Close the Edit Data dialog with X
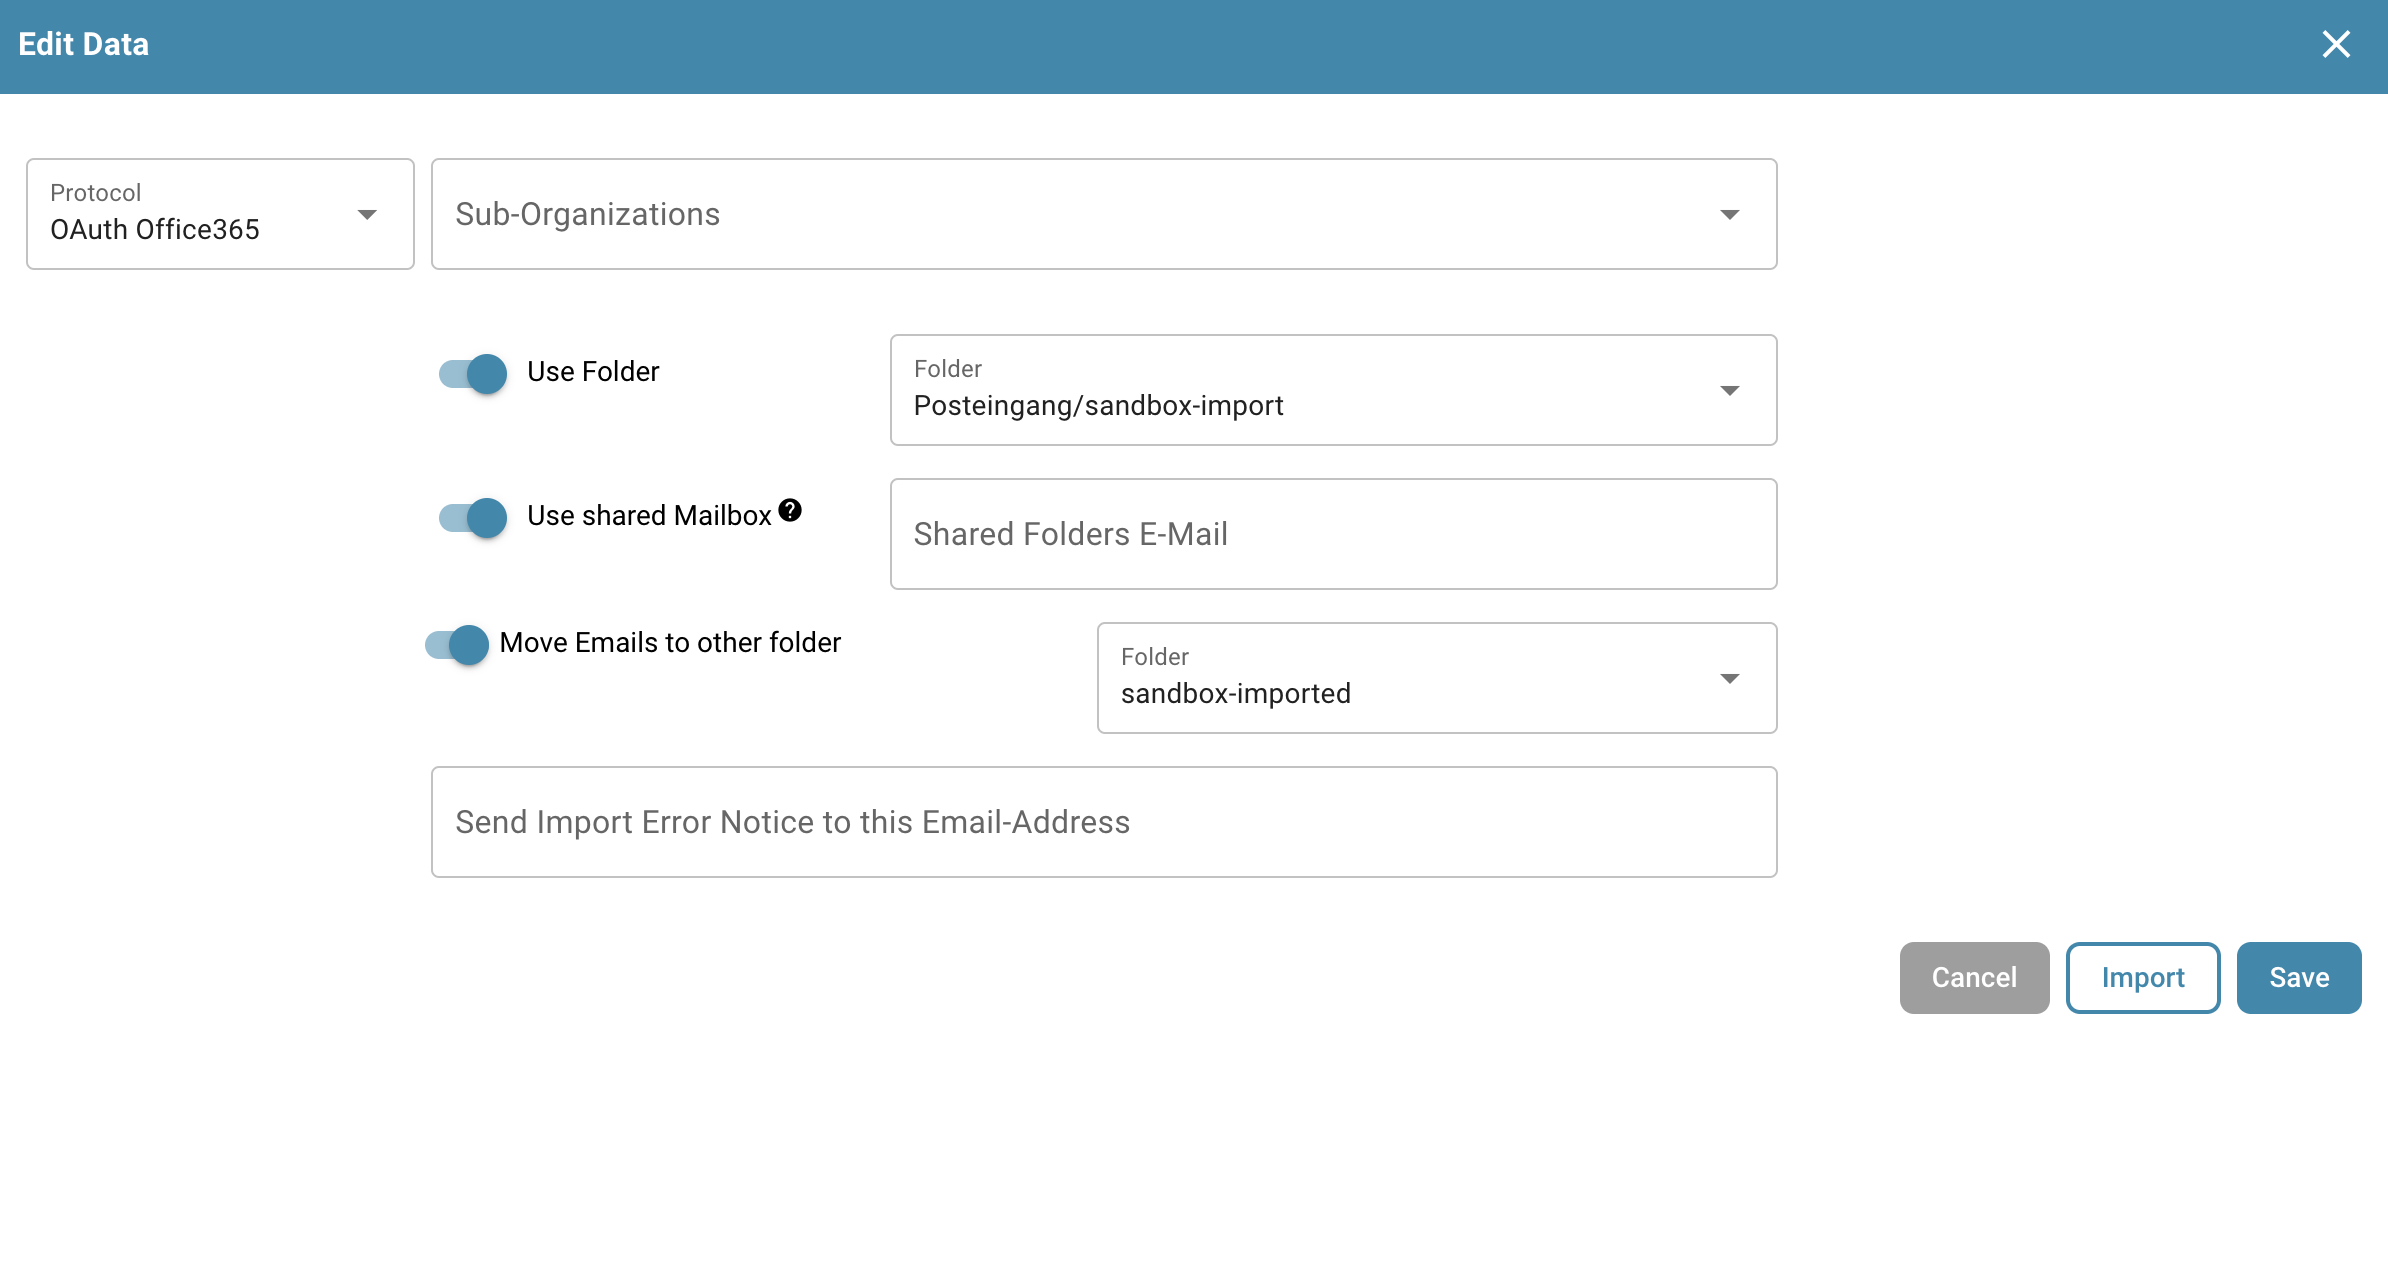This screenshot has height=1288, width=2388. 2336,44
